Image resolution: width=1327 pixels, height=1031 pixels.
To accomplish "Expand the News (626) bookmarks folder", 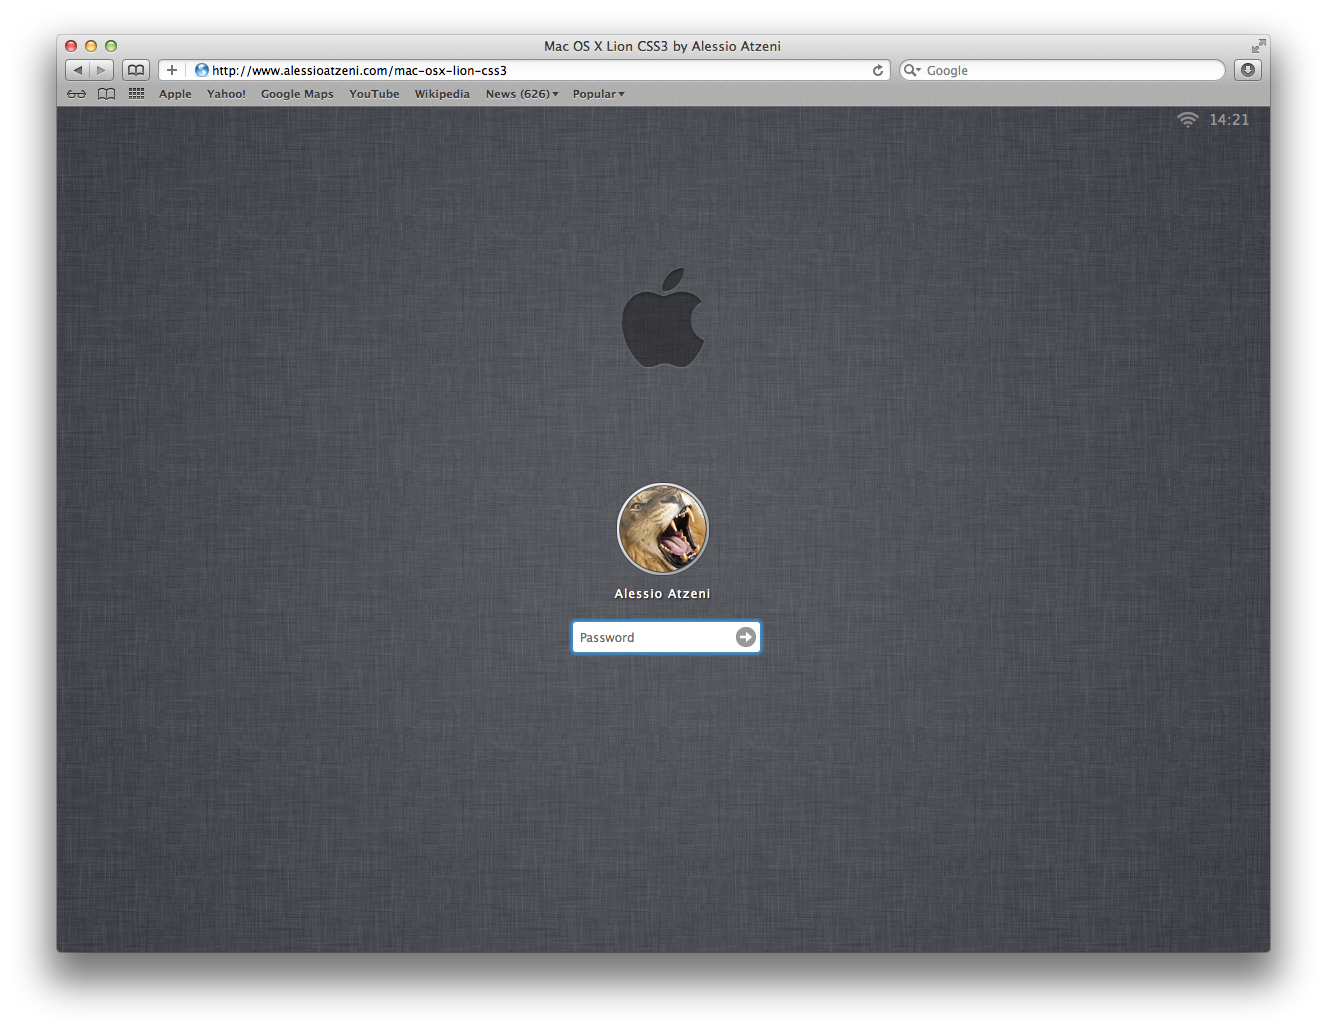I will 522,94.
